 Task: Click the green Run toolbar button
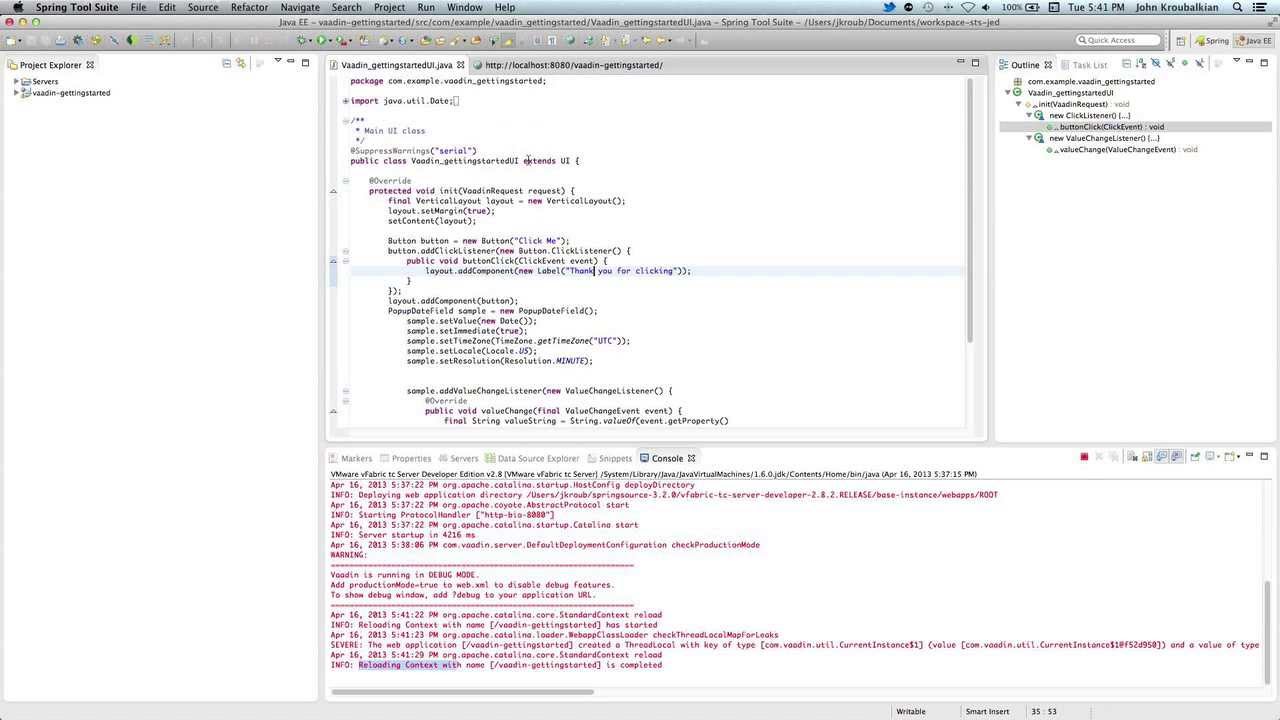click(x=321, y=40)
